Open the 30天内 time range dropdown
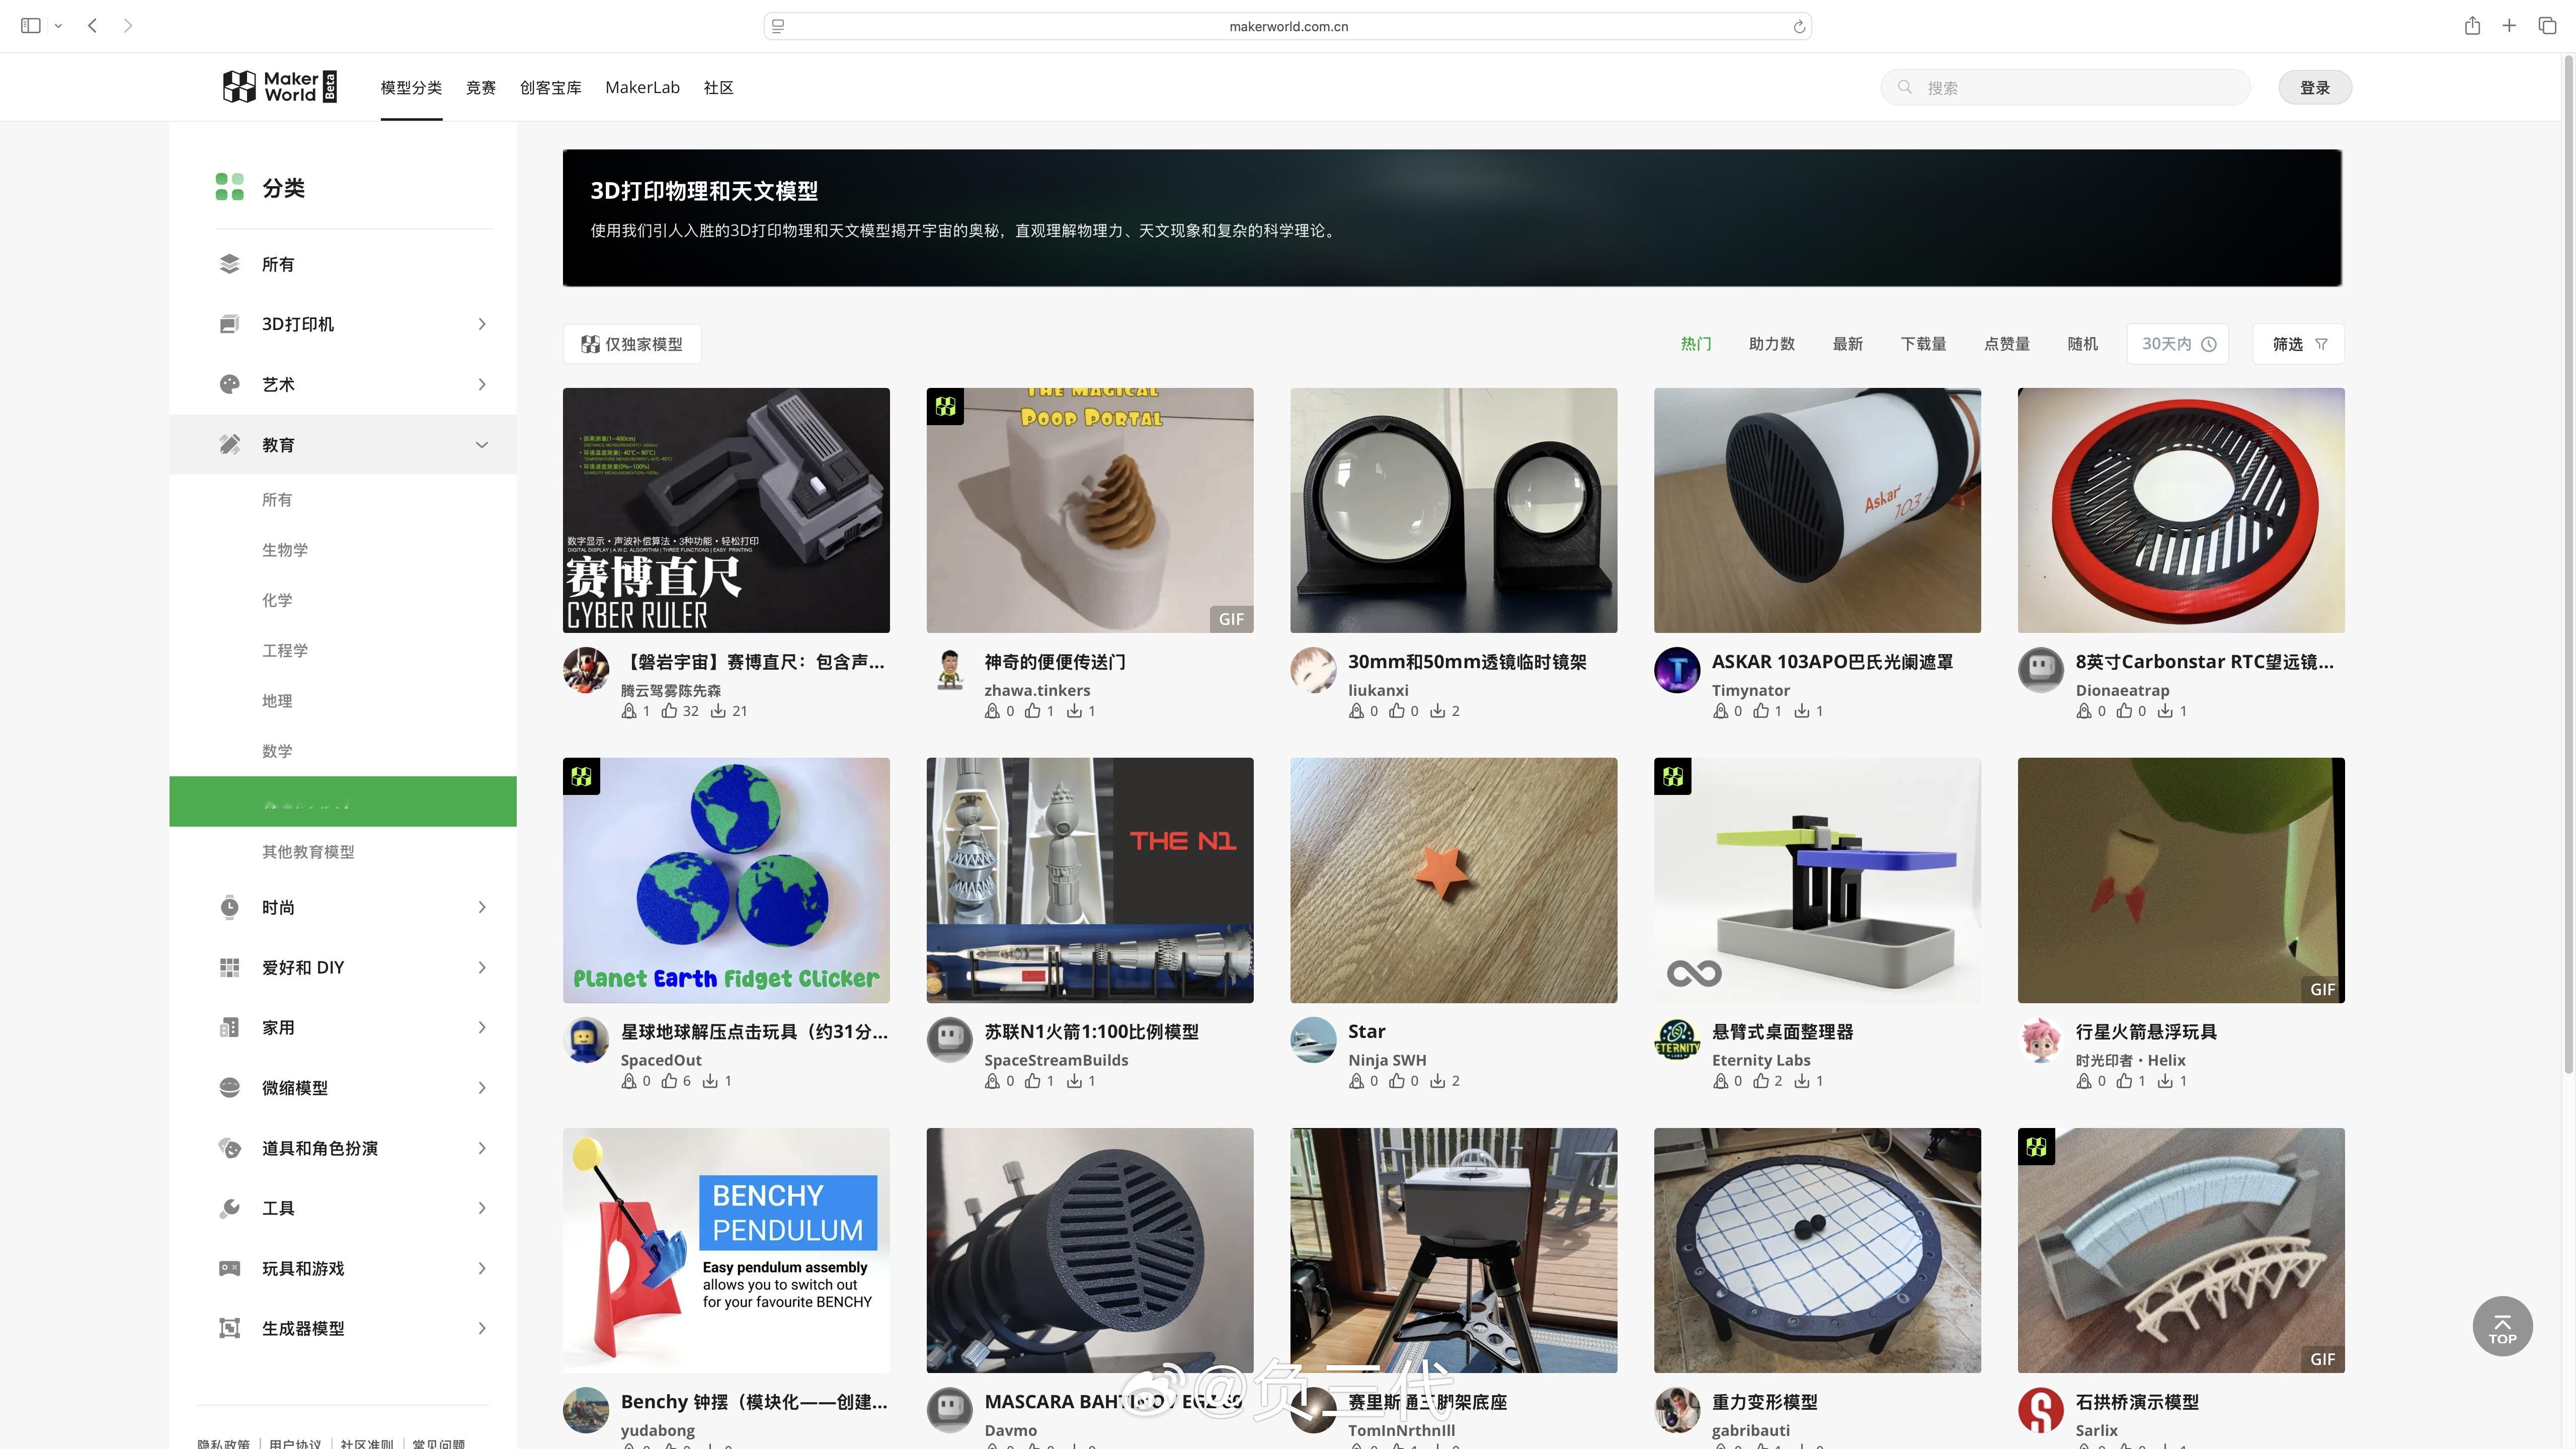This screenshot has height=1449, width=2576. (x=2178, y=344)
